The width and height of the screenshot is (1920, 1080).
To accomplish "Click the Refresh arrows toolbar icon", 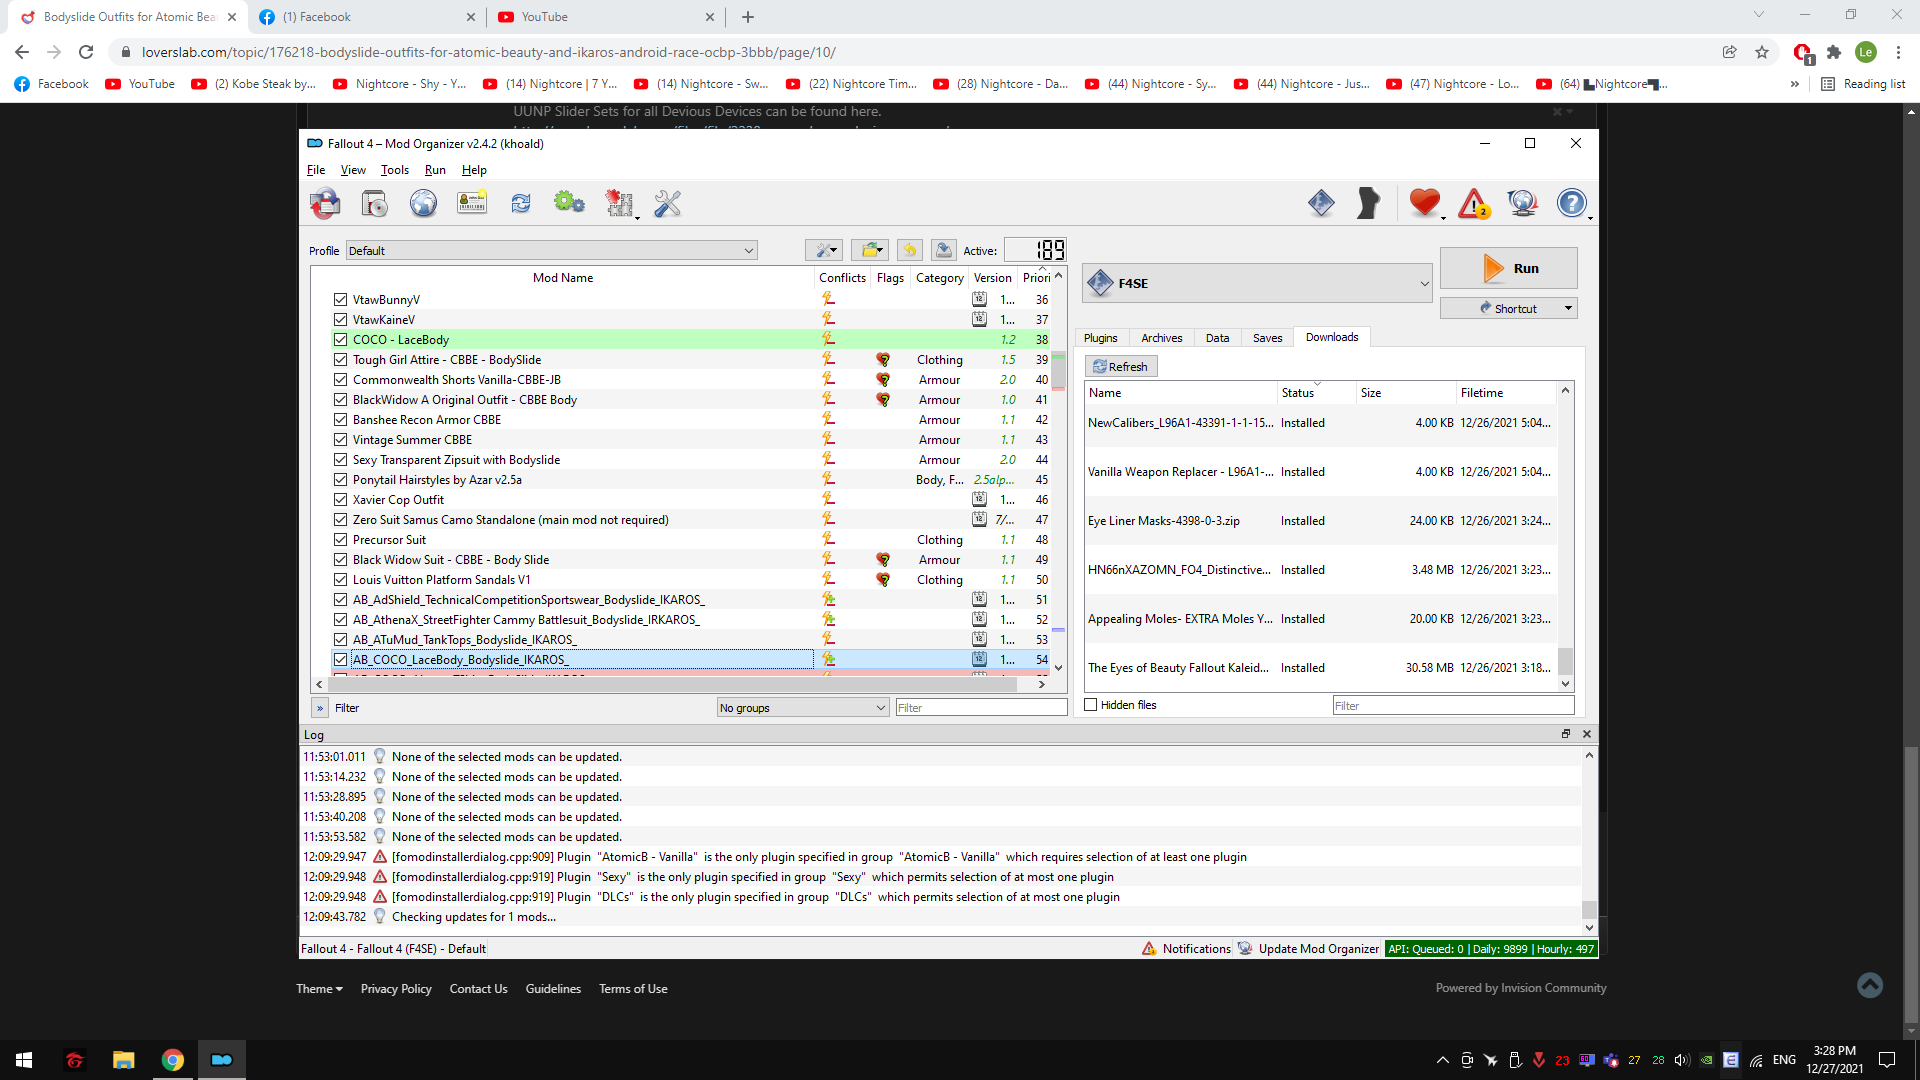I will (521, 204).
